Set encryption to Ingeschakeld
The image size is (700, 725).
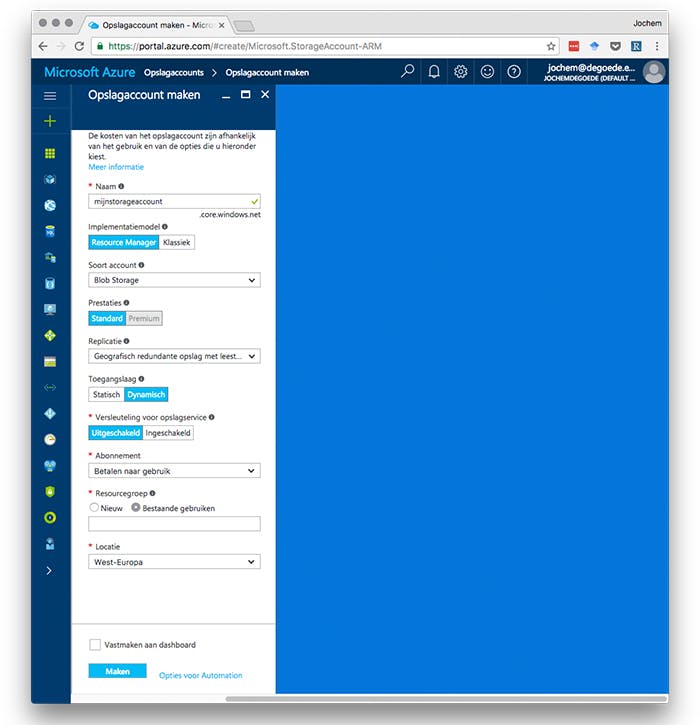point(168,433)
